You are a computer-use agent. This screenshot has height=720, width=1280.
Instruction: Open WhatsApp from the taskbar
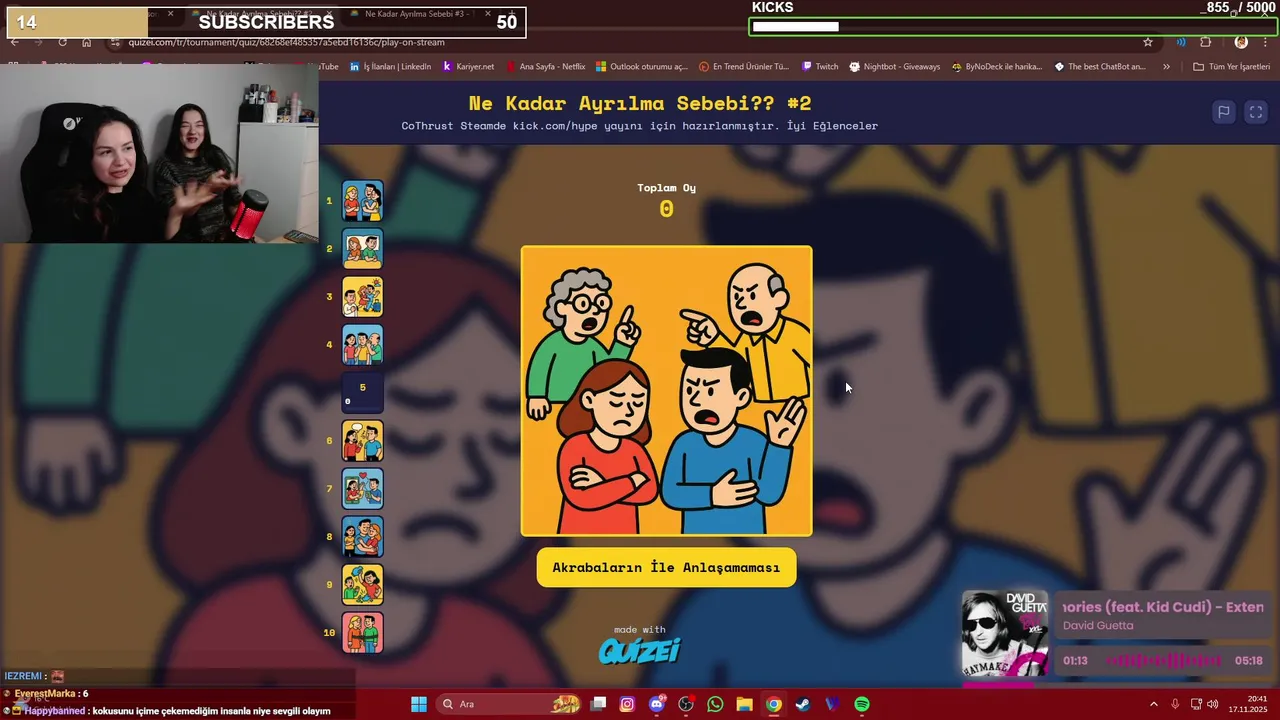tap(715, 704)
